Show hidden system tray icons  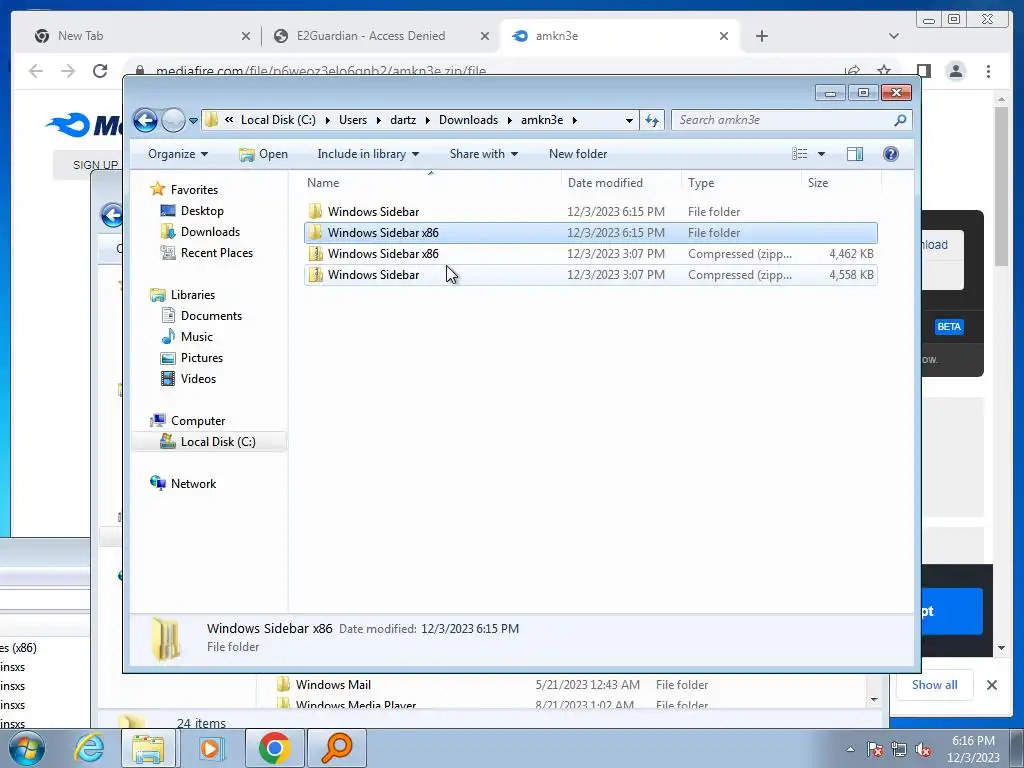(x=850, y=750)
